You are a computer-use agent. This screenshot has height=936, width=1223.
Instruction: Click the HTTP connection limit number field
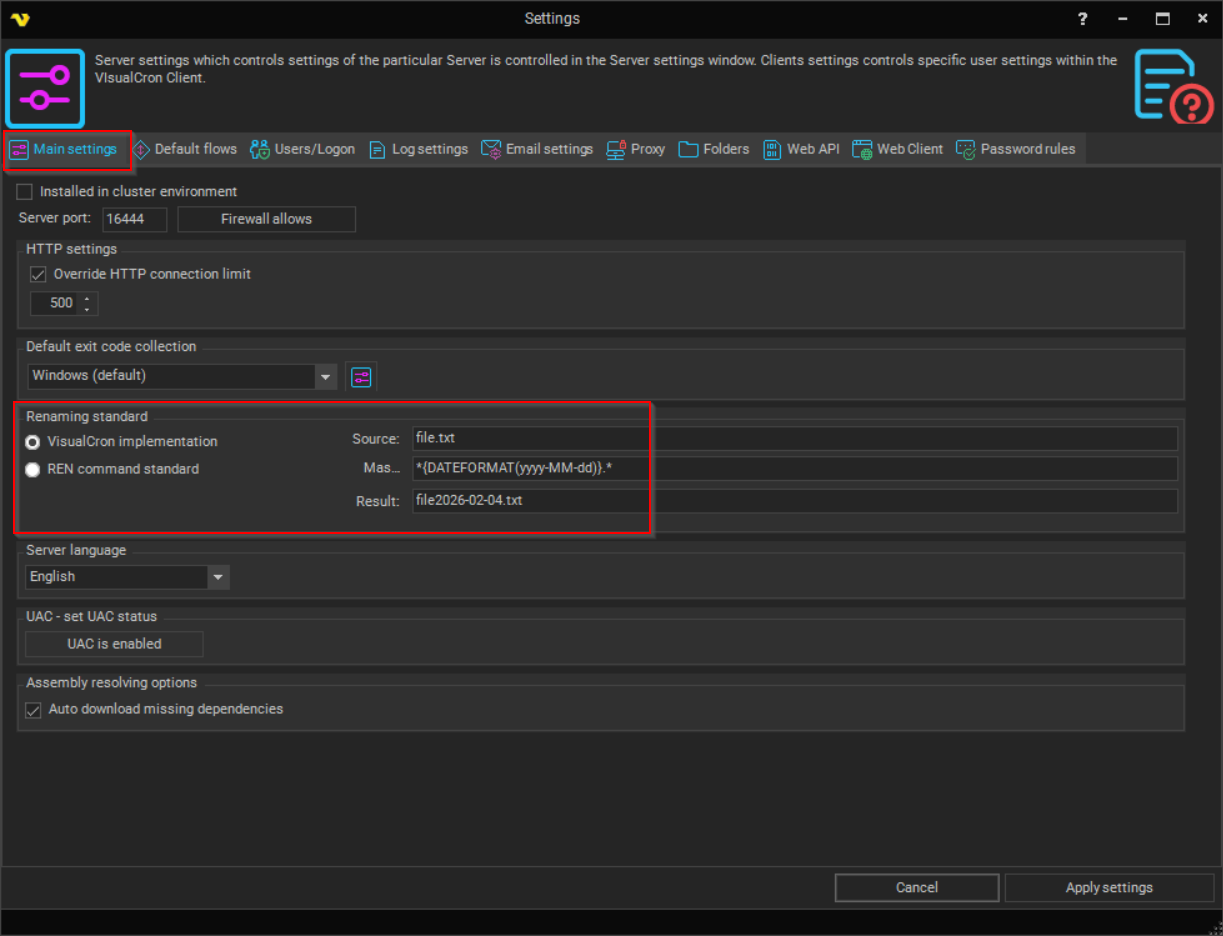(56, 303)
